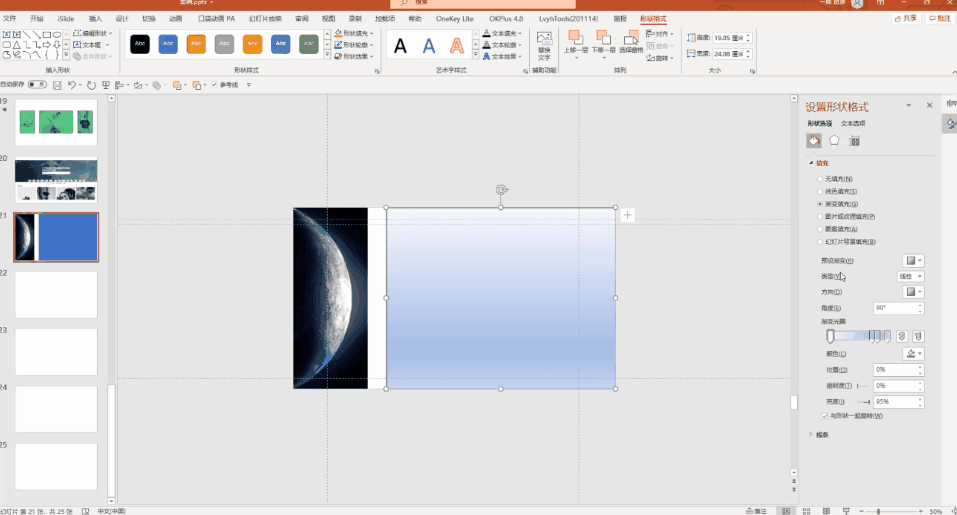Click the 角度 angle input field
The width and height of the screenshot is (957, 515).
pyautogui.click(x=898, y=308)
